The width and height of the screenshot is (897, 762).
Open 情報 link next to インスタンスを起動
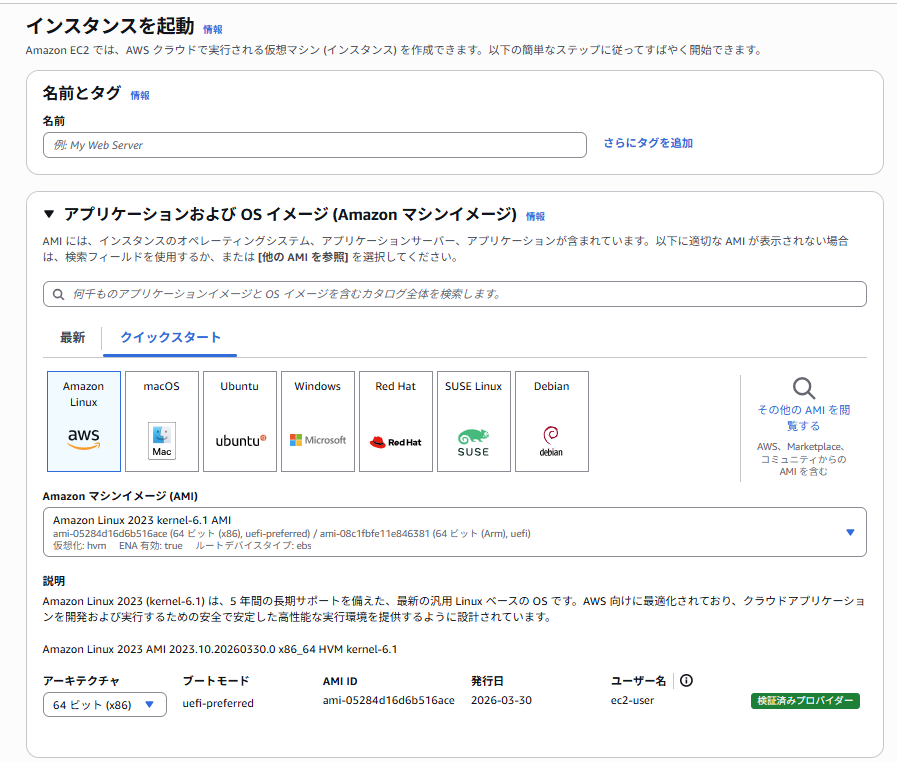(x=213, y=30)
